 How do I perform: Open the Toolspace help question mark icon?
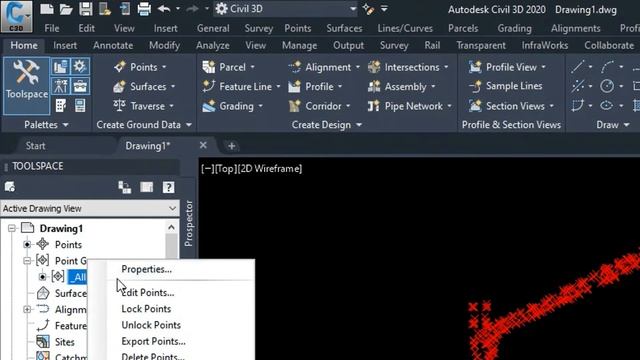click(x=169, y=187)
